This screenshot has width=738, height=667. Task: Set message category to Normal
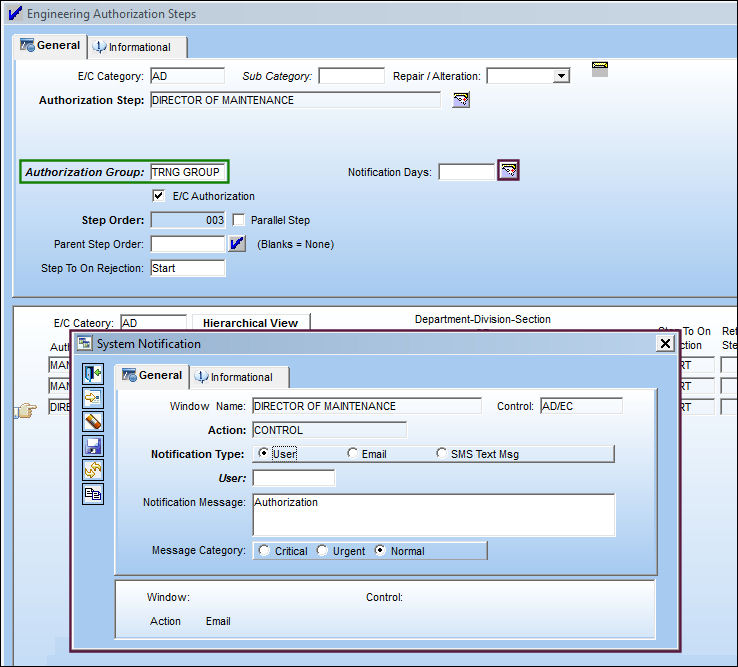pyautogui.click(x=380, y=550)
